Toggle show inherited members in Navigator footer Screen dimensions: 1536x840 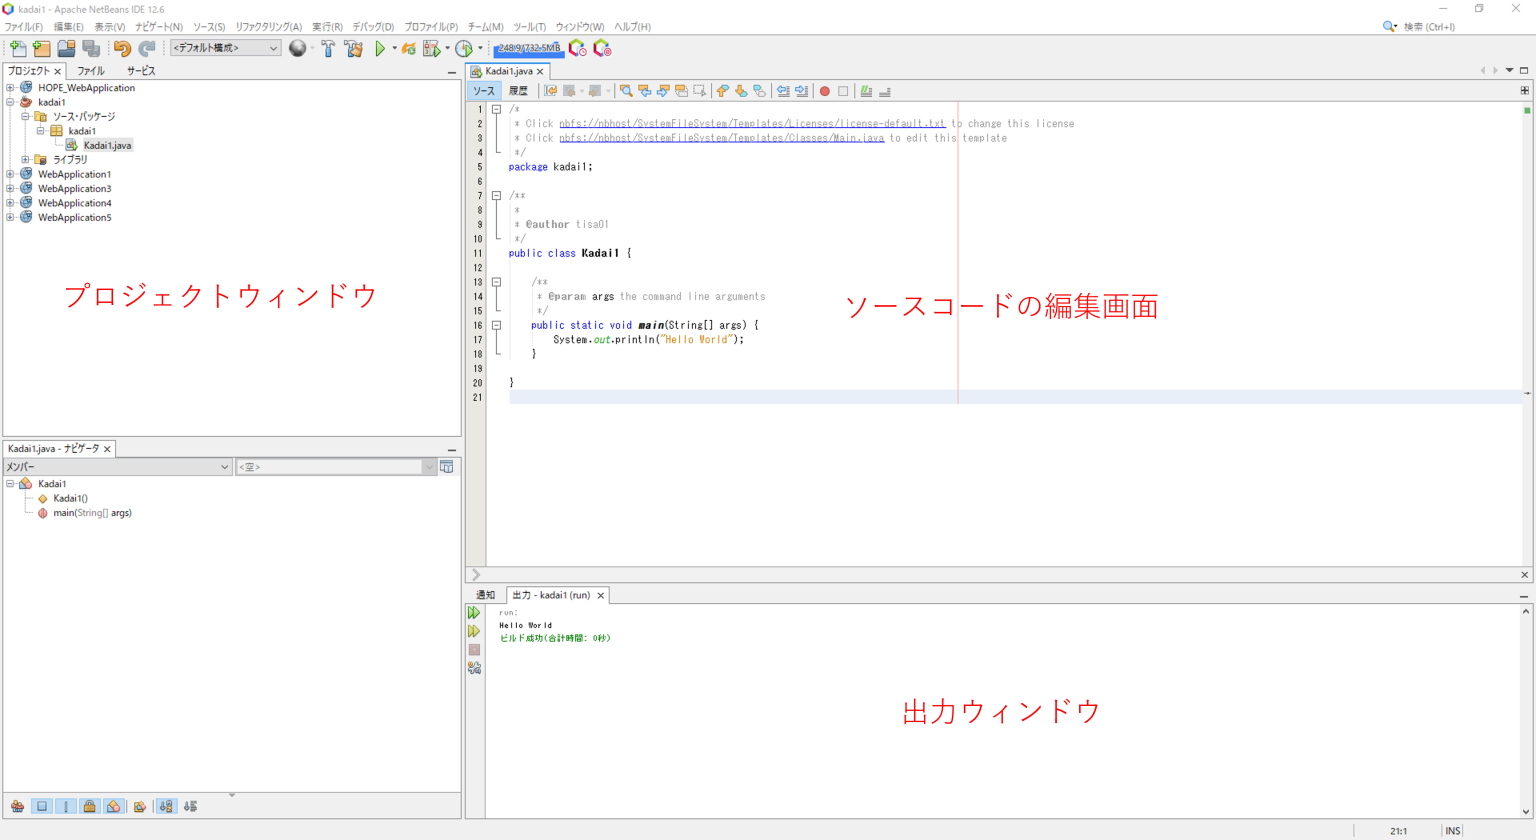click(18, 806)
